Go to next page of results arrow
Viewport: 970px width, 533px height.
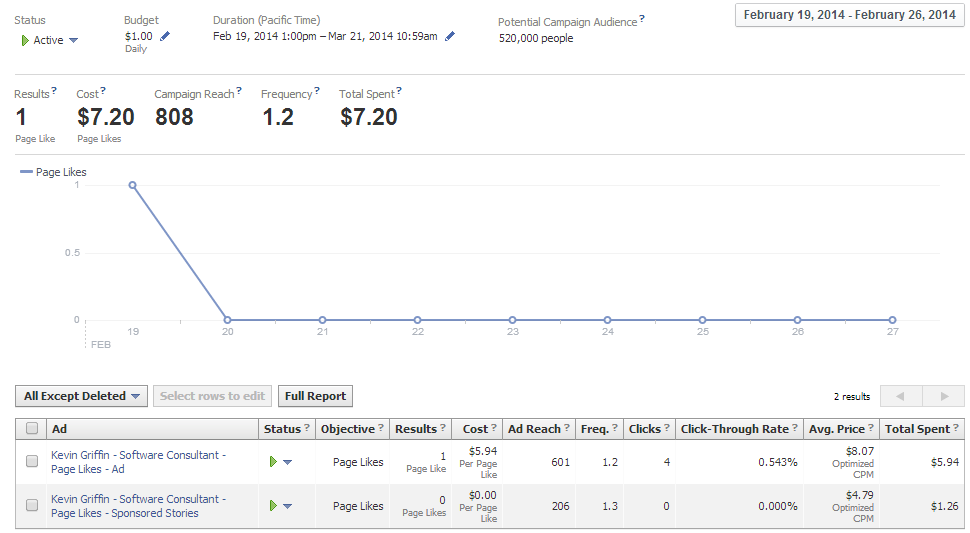[x=943, y=396]
